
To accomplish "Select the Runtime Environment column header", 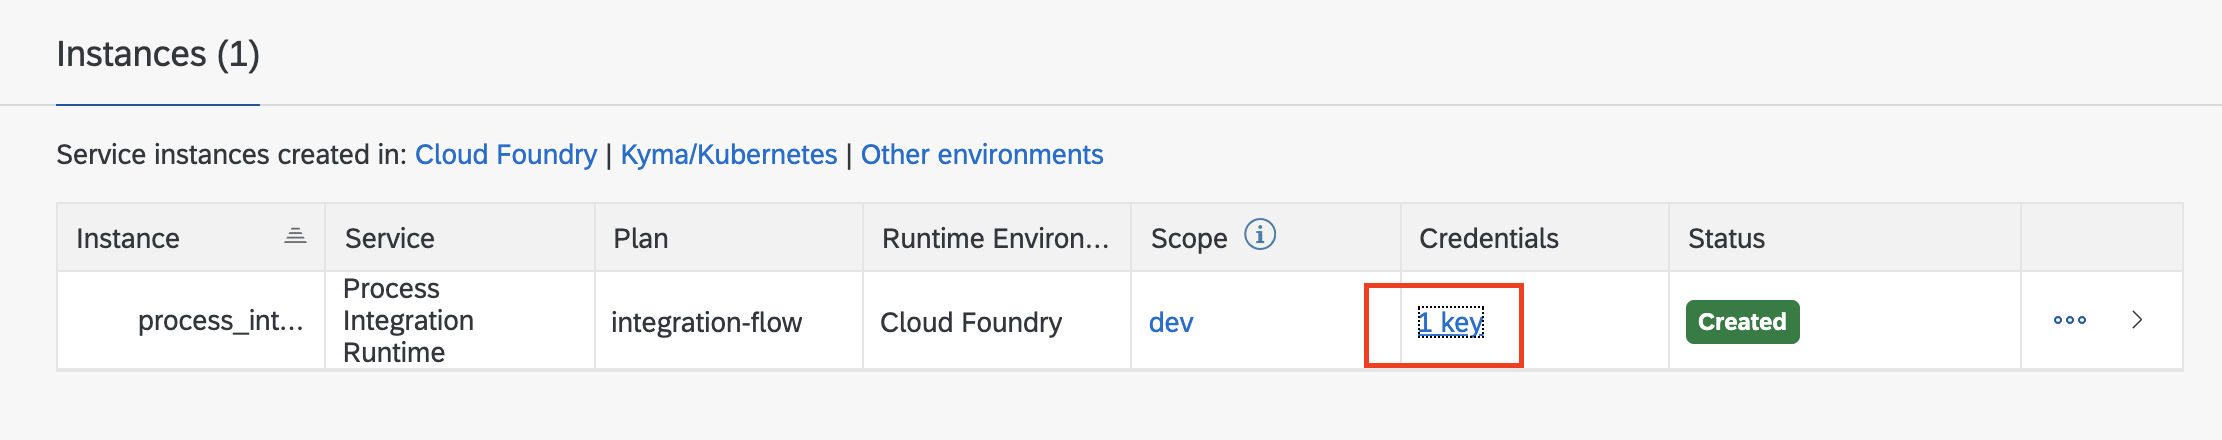I will (x=995, y=238).
